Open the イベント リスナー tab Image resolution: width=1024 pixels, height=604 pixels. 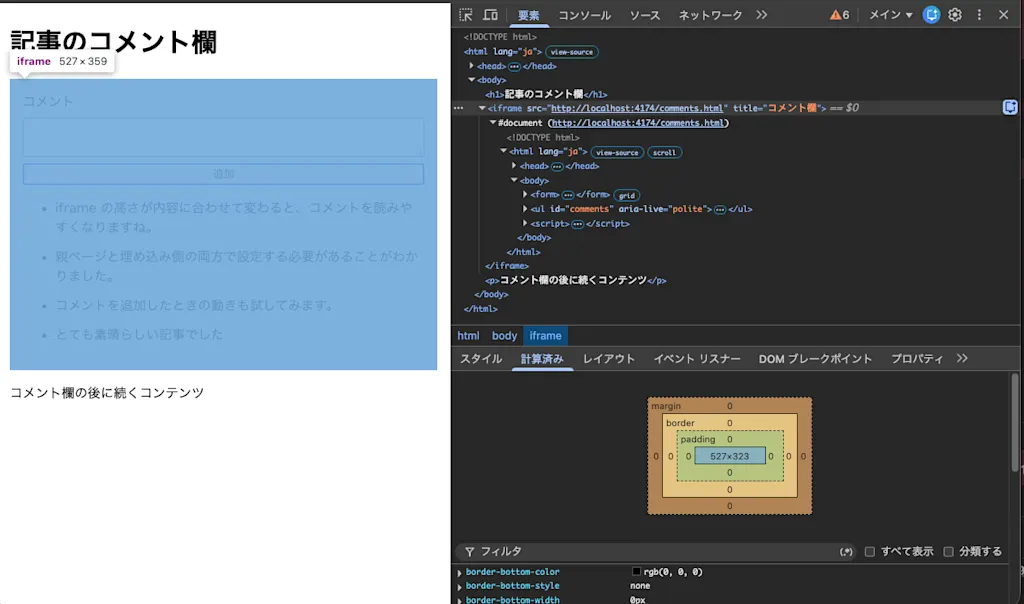point(697,358)
